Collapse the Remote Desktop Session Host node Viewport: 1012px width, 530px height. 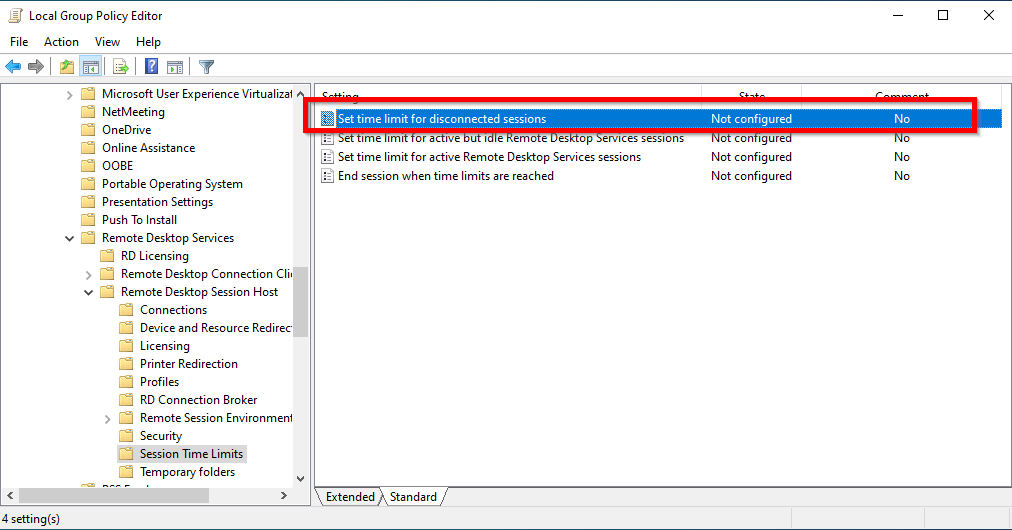coord(88,292)
